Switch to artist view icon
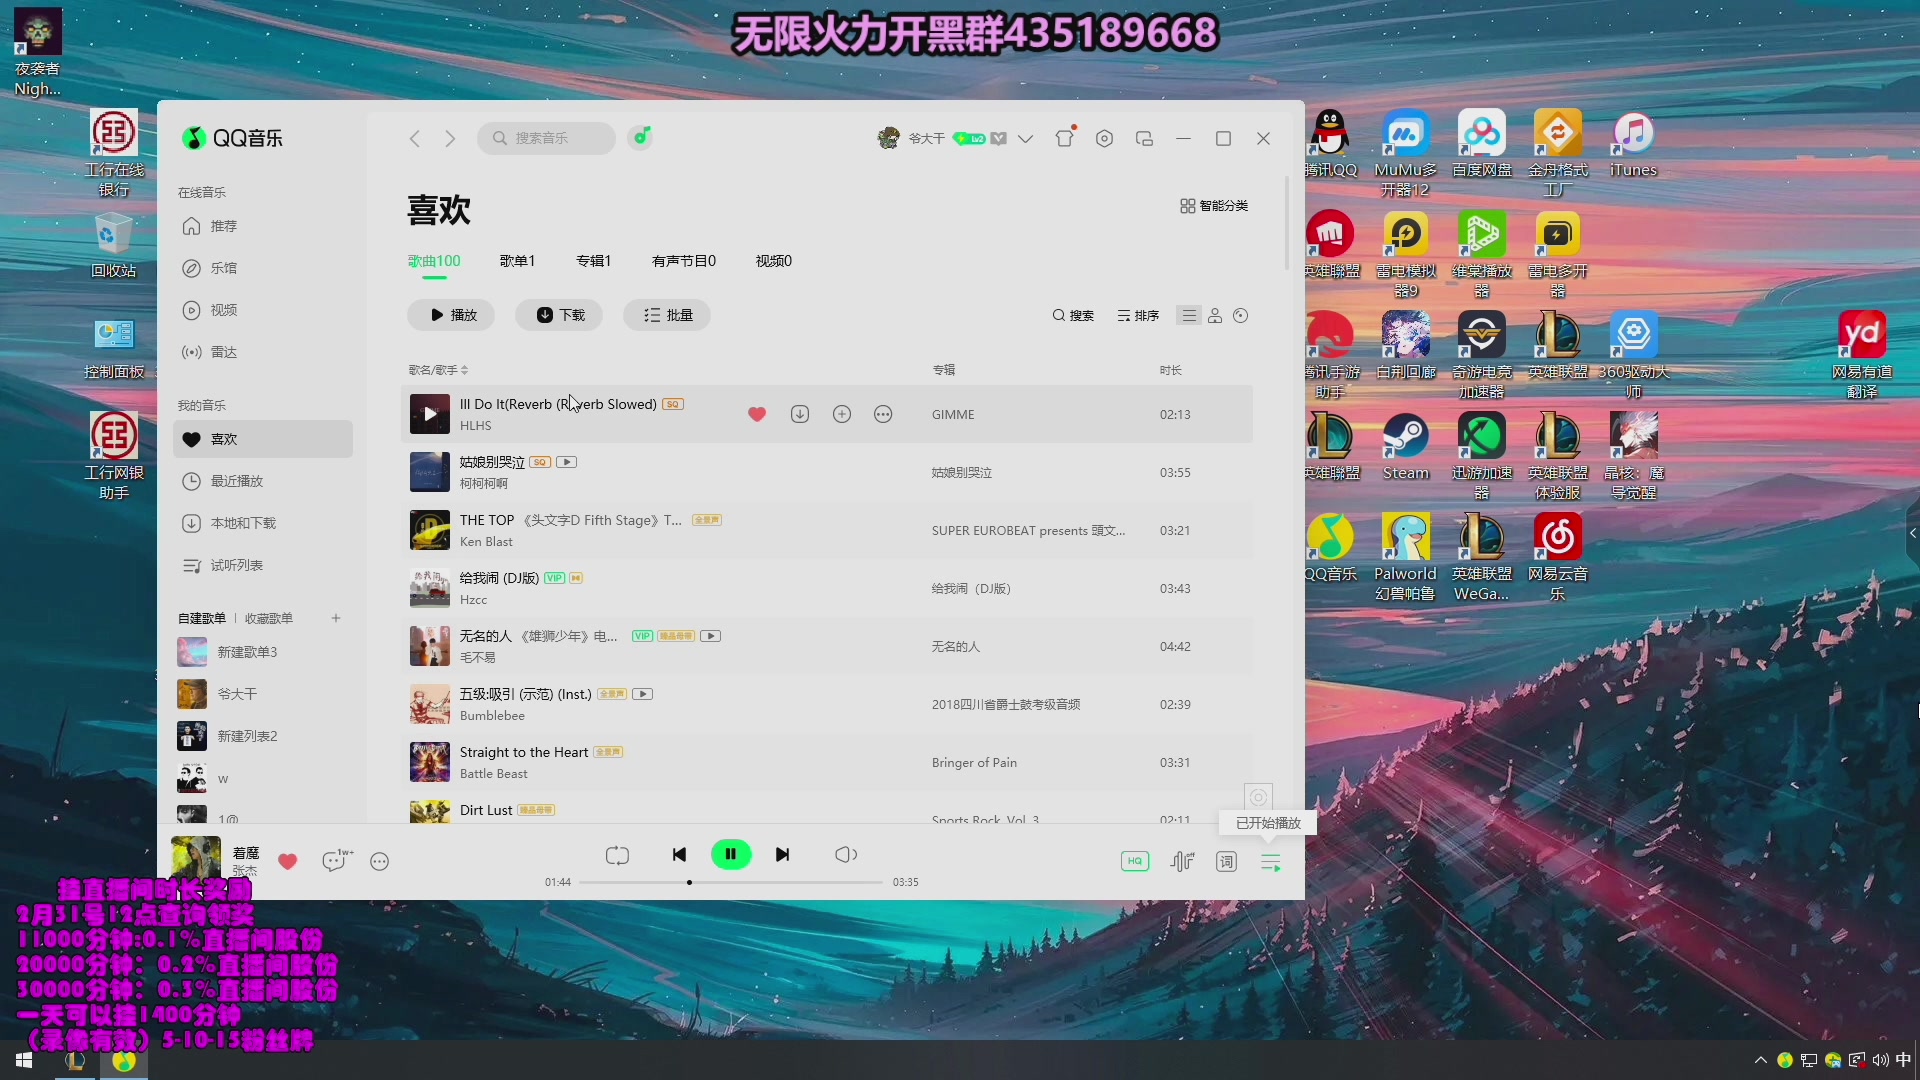Viewport: 1920px width, 1080px height. (x=1215, y=315)
